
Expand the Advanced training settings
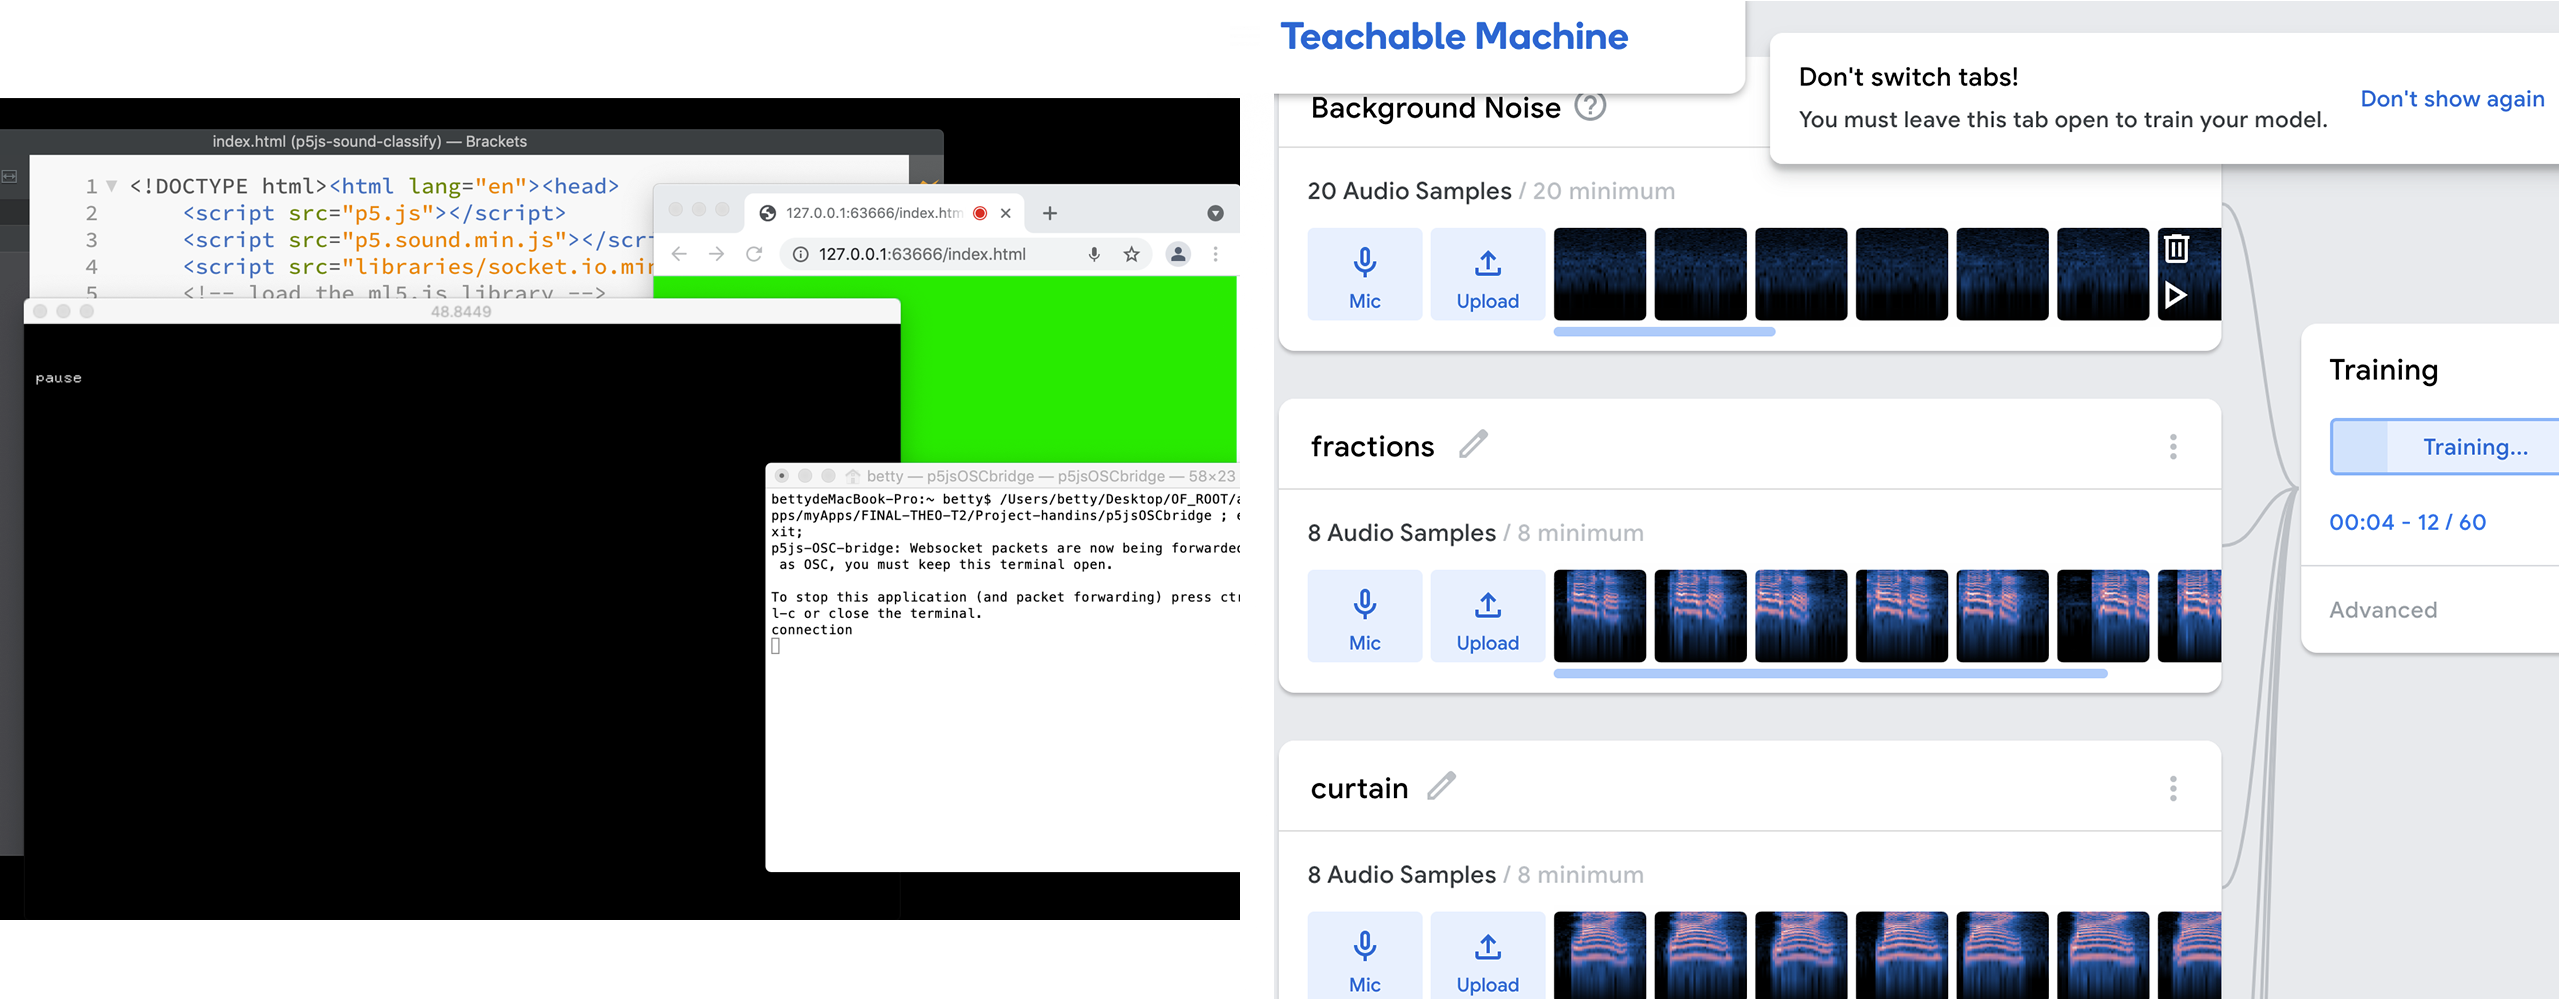[x=2383, y=610]
